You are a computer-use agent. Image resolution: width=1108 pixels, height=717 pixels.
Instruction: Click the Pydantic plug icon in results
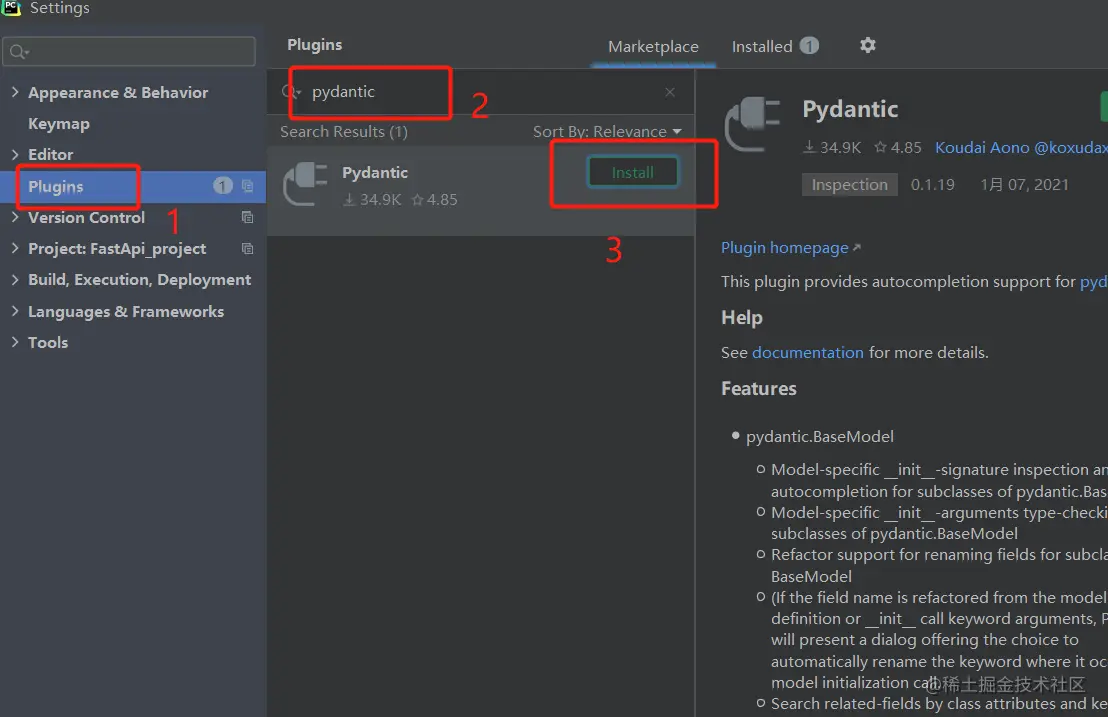[x=305, y=183]
